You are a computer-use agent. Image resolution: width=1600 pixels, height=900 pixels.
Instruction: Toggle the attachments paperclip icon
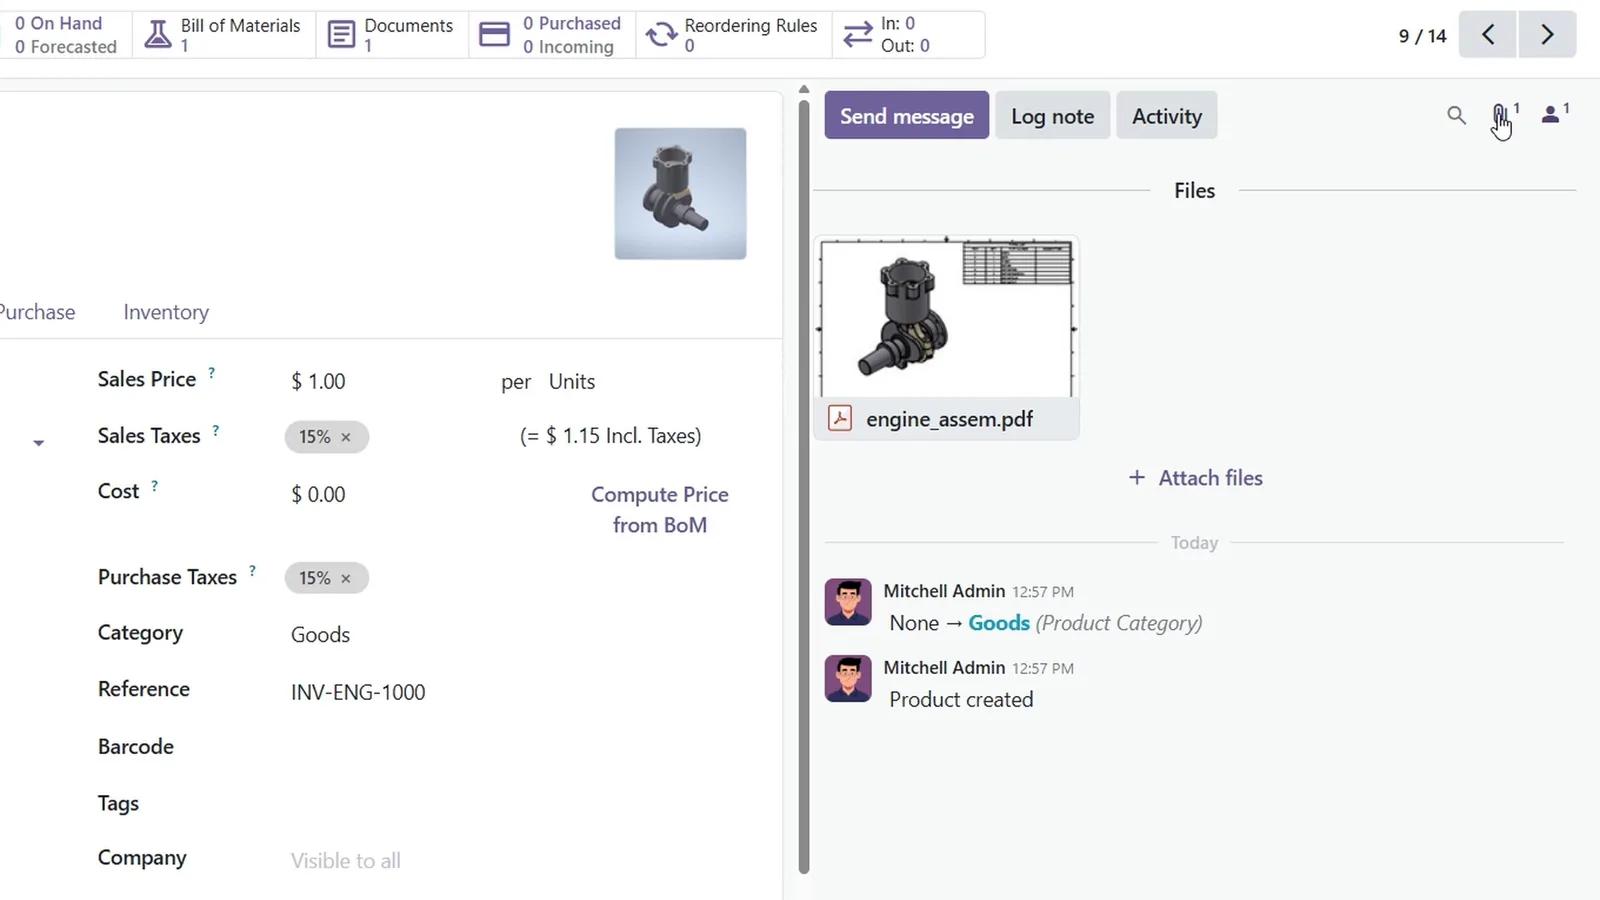tap(1501, 115)
